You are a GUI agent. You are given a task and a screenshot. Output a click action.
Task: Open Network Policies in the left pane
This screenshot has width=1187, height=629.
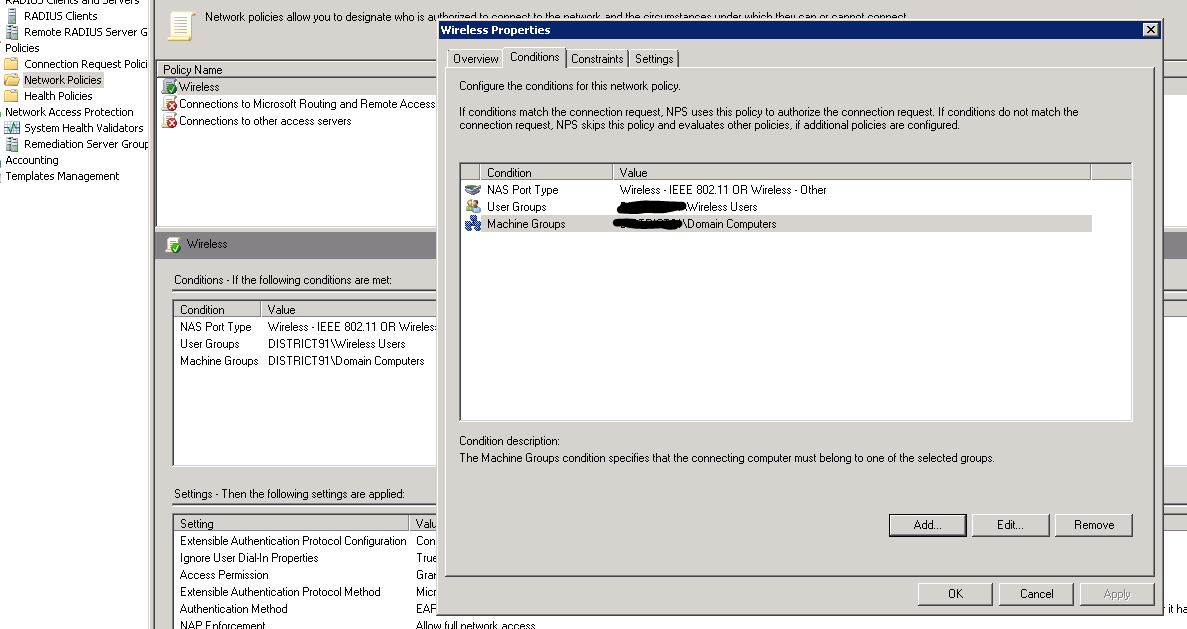(63, 79)
